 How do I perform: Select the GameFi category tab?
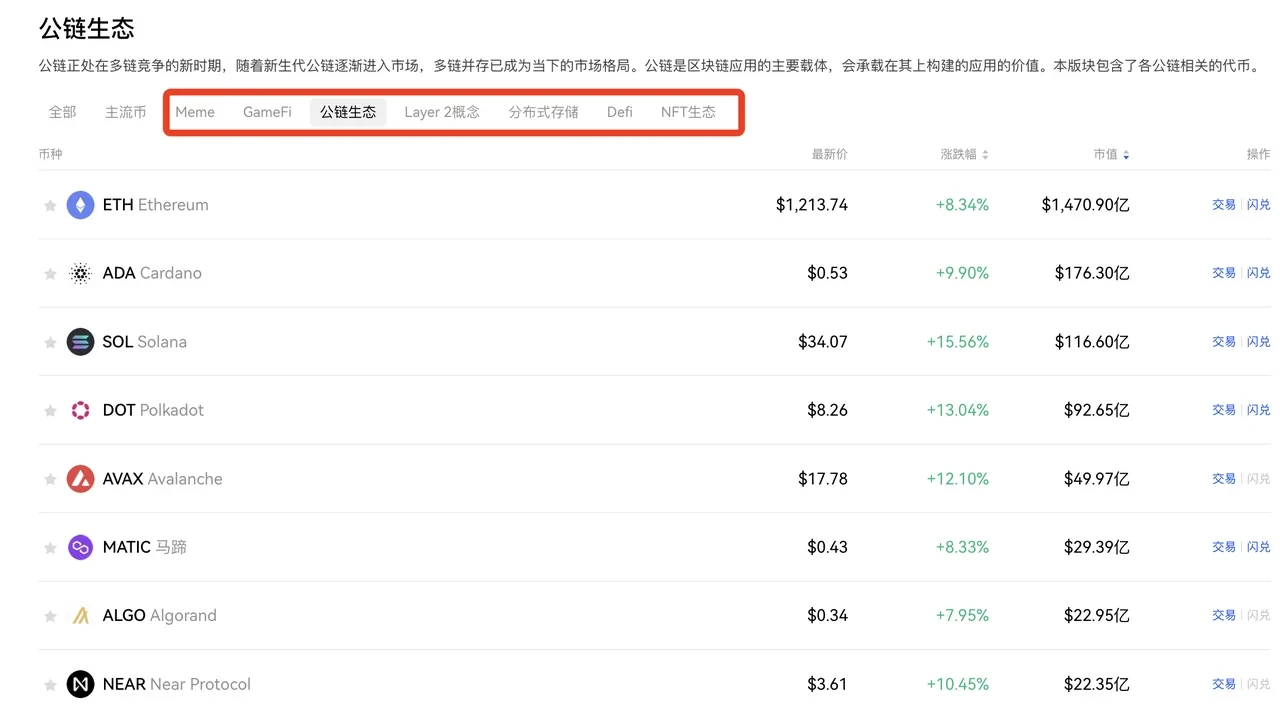click(267, 112)
